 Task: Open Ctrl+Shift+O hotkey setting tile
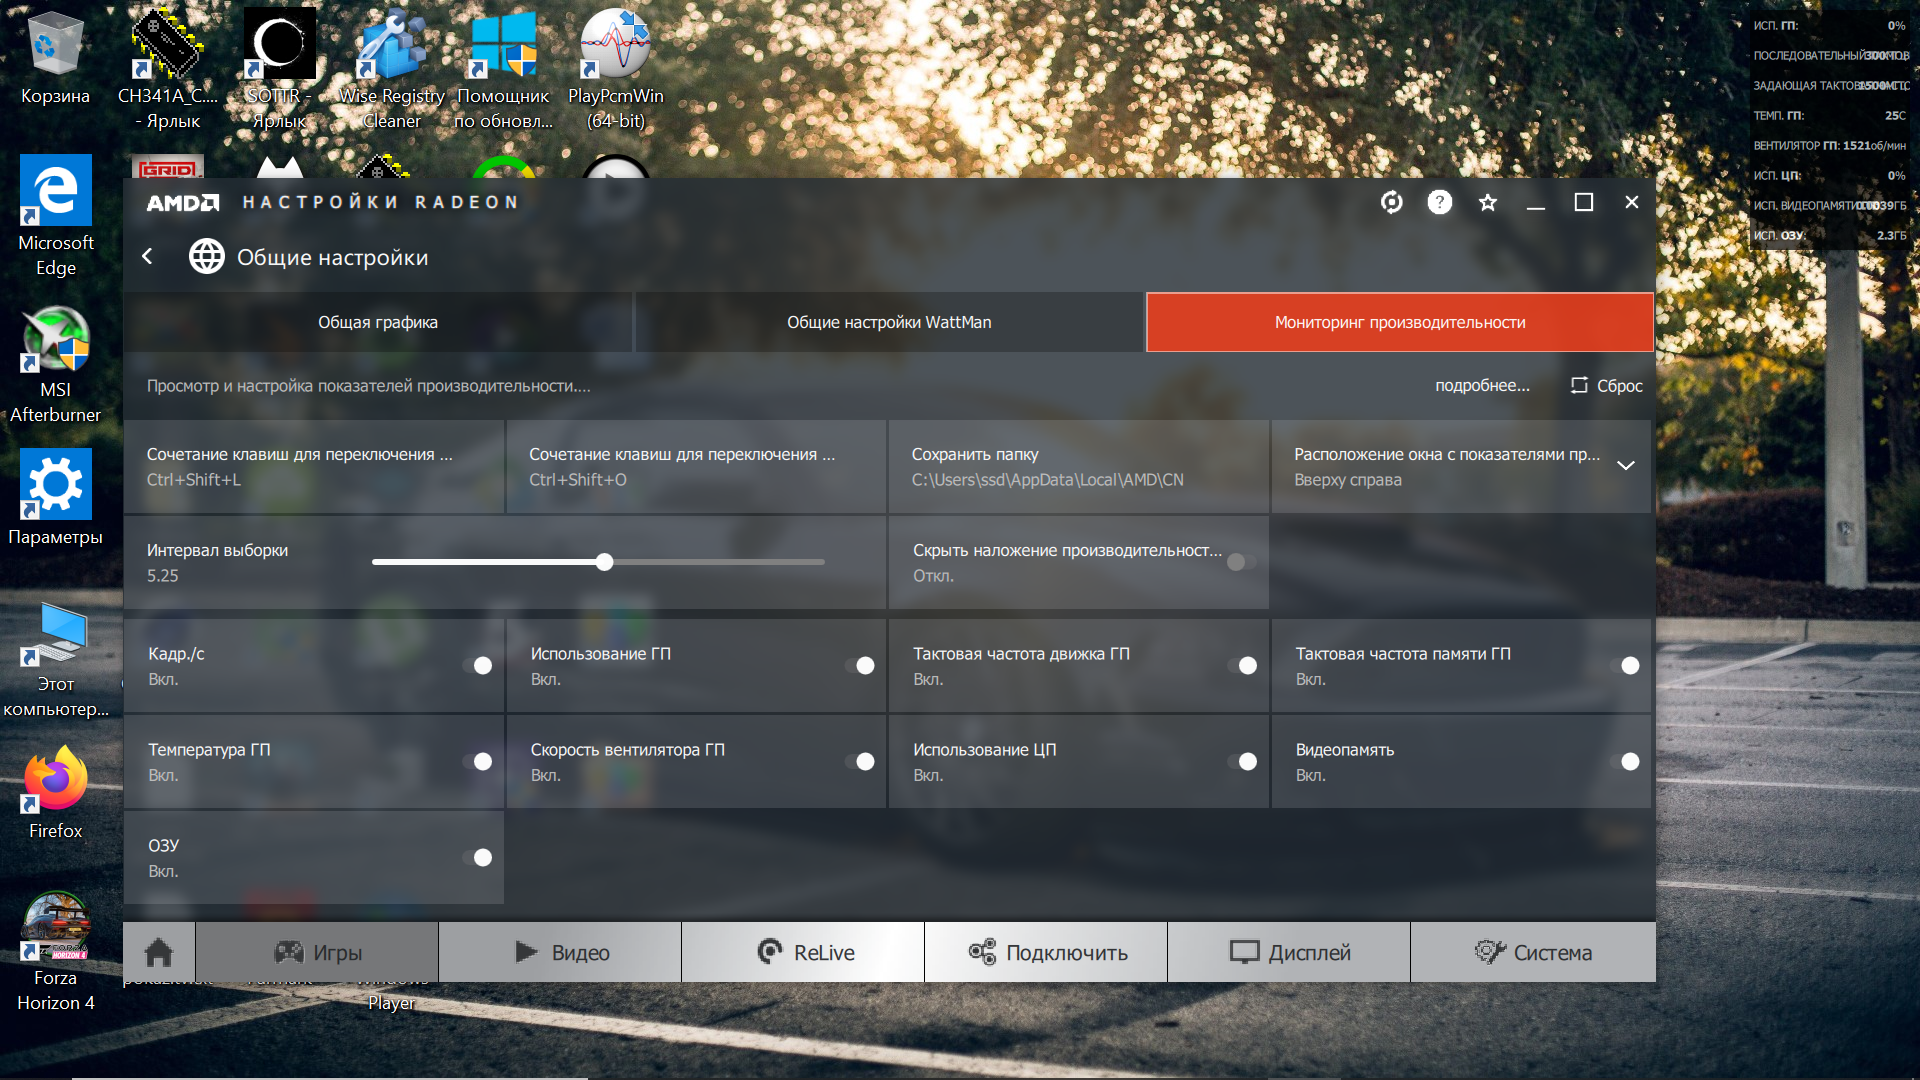pyautogui.click(x=695, y=466)
